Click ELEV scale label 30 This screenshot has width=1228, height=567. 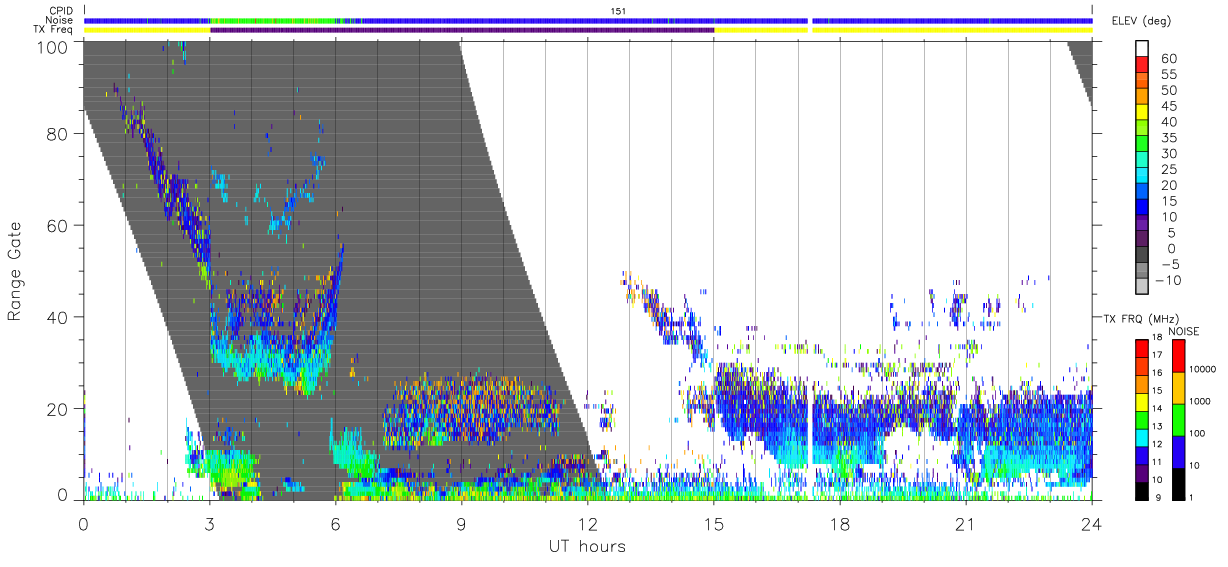coord(1169,154)
